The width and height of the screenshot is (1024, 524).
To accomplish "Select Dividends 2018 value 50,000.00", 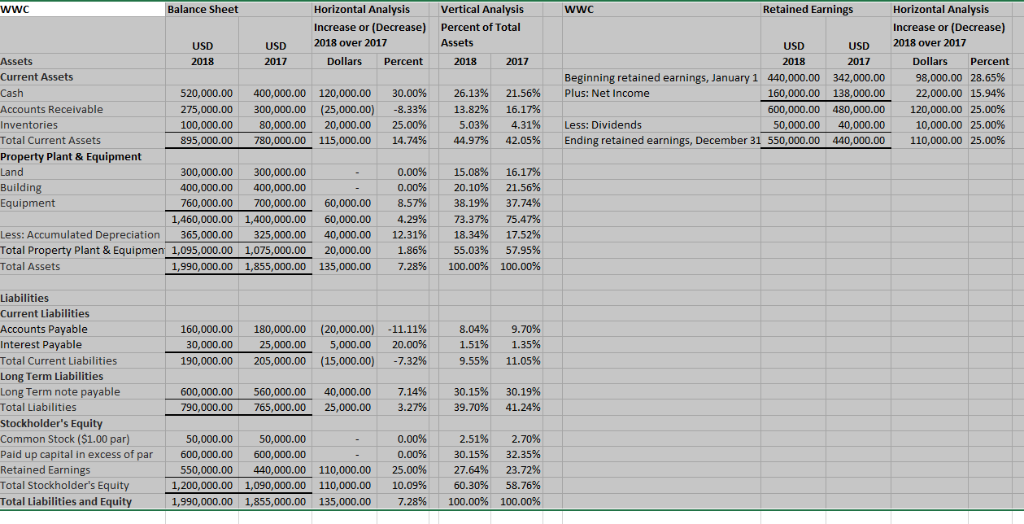I will [797, 125].
